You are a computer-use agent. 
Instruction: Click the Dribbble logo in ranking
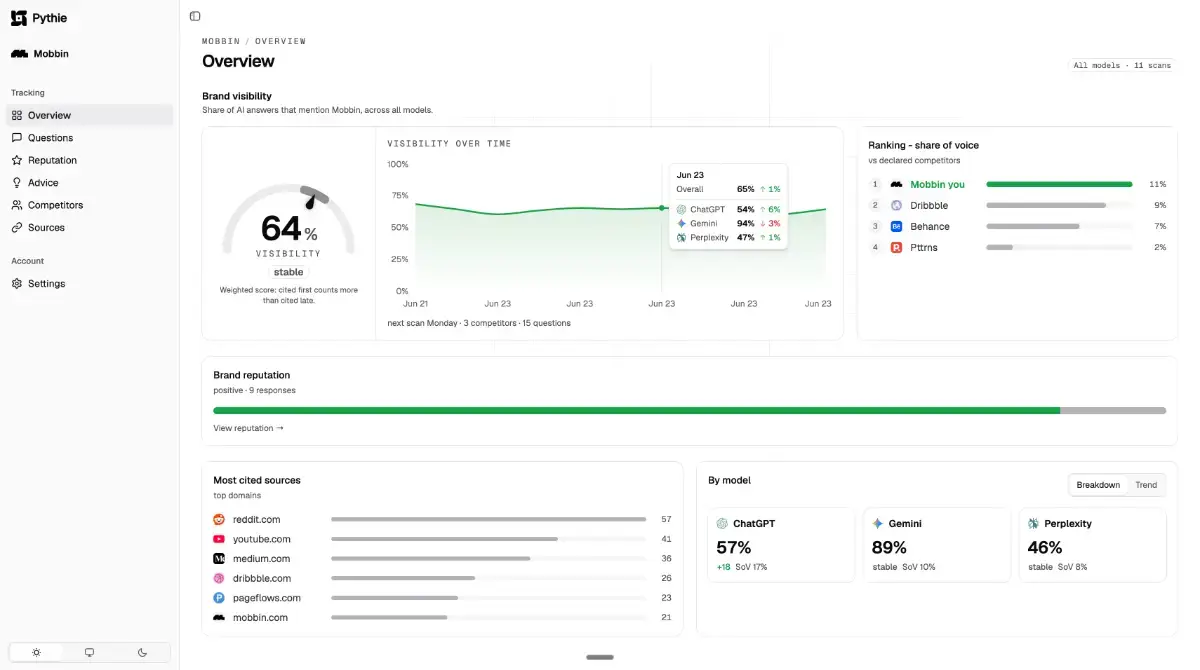pos(896,205)
